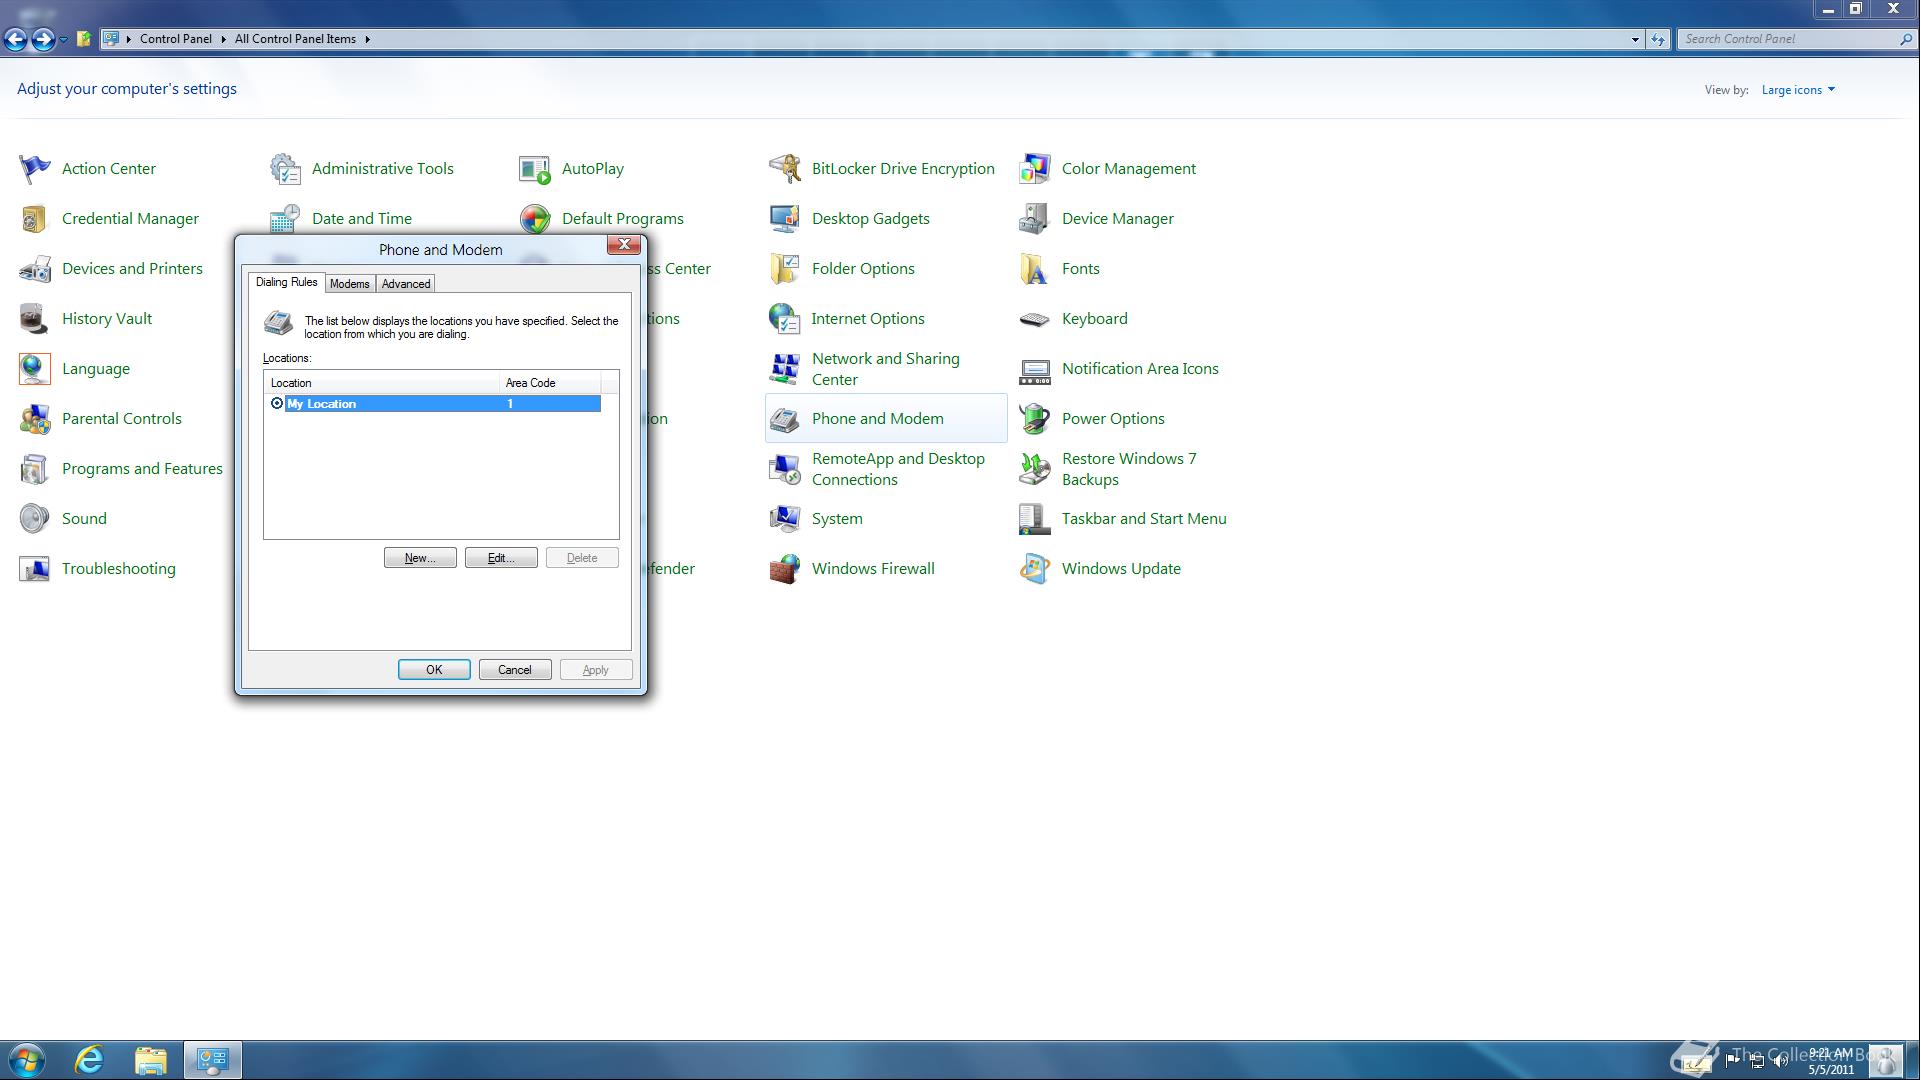The image size is (1920, 1080).
Task: Open Windows Update icon
Action: pos(1035,569)
